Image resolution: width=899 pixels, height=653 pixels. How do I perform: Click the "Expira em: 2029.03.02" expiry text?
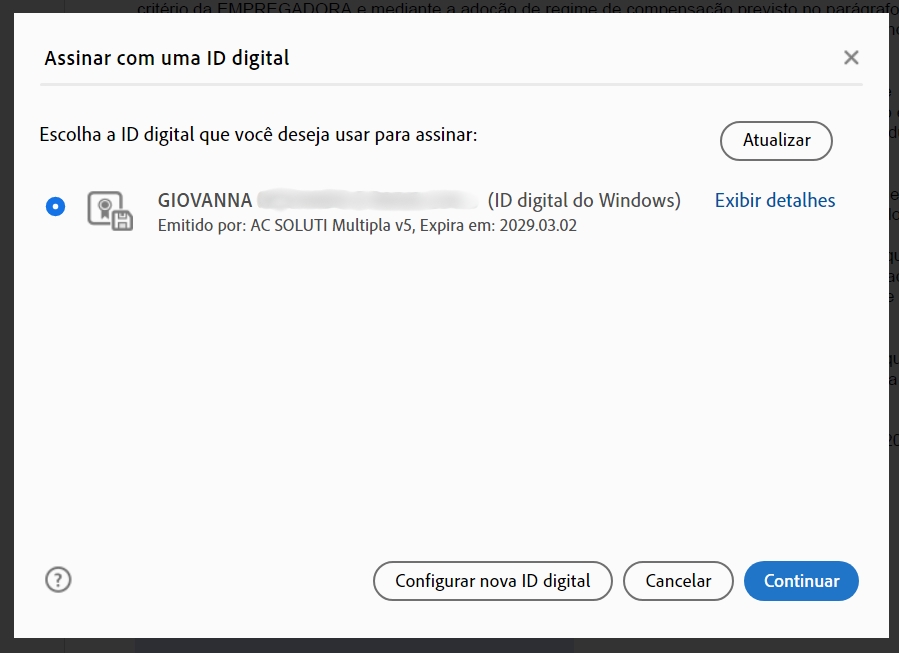click(498, 226)
